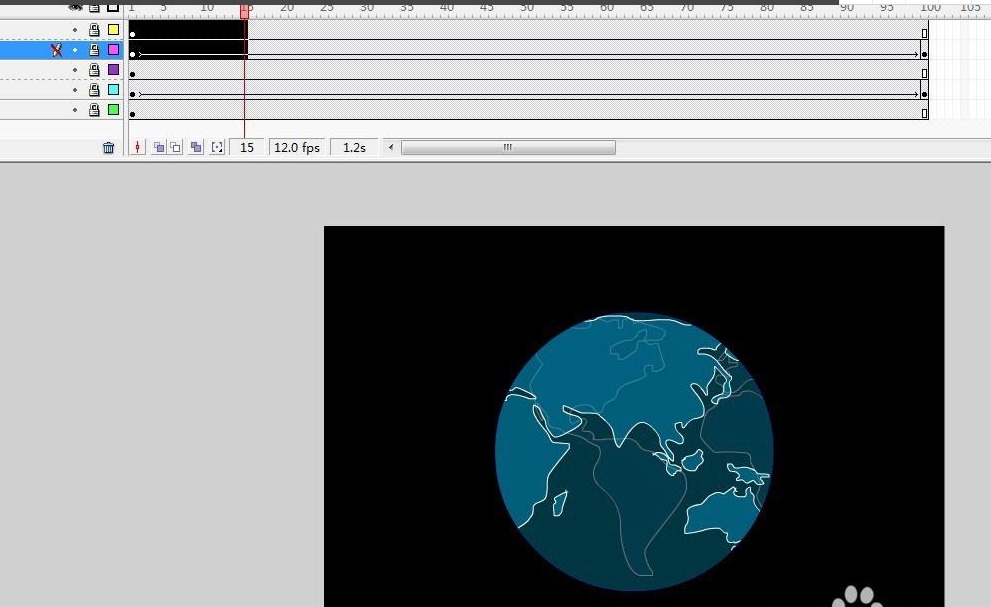Screen dimensions: 991x607
Task: Unlock the yellow layer
Action: click(x=94, y=30)
